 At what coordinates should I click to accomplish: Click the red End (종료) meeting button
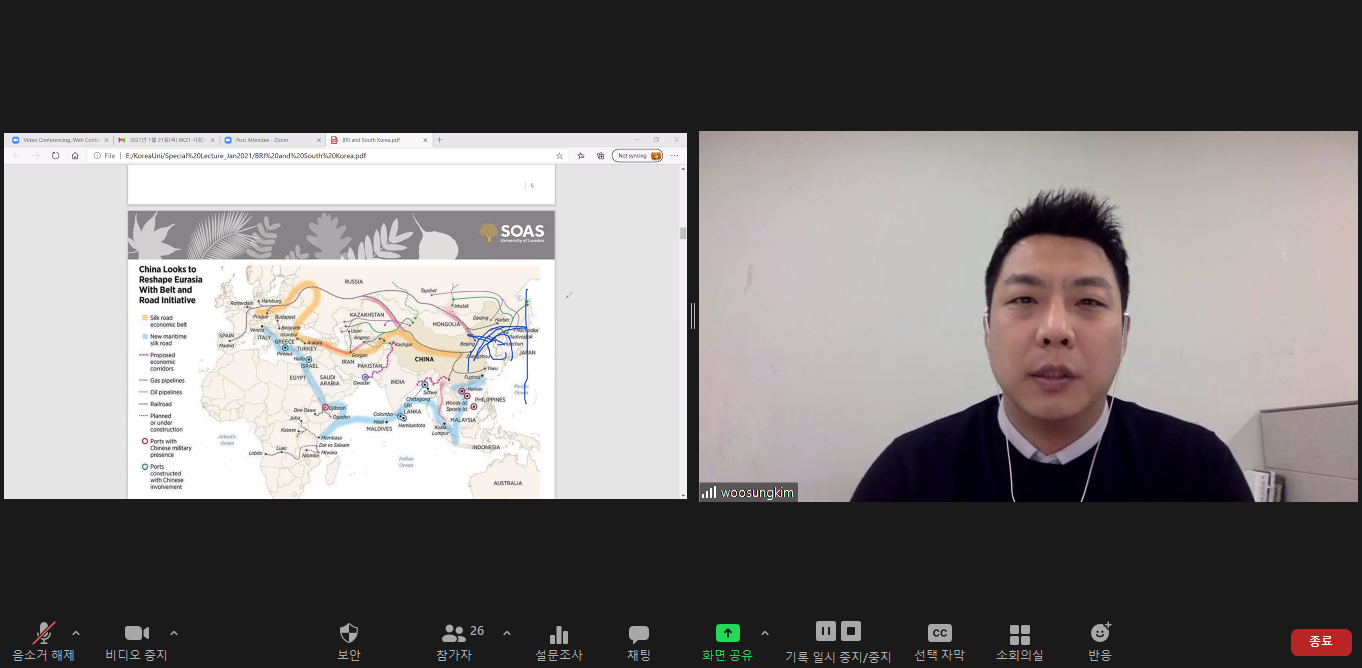click(1320, 641)
